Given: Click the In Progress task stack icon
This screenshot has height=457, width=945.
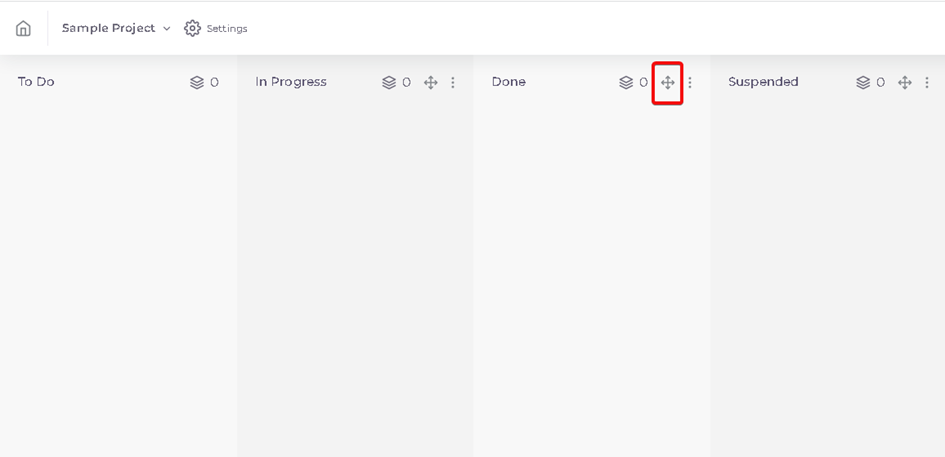Looking at the screenshot, I should pos(389,83).
